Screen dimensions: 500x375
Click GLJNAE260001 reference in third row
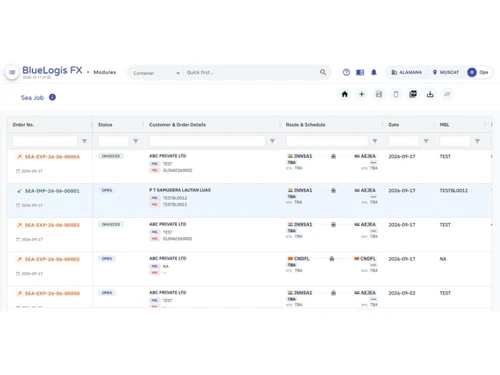(x=177, y=239)
